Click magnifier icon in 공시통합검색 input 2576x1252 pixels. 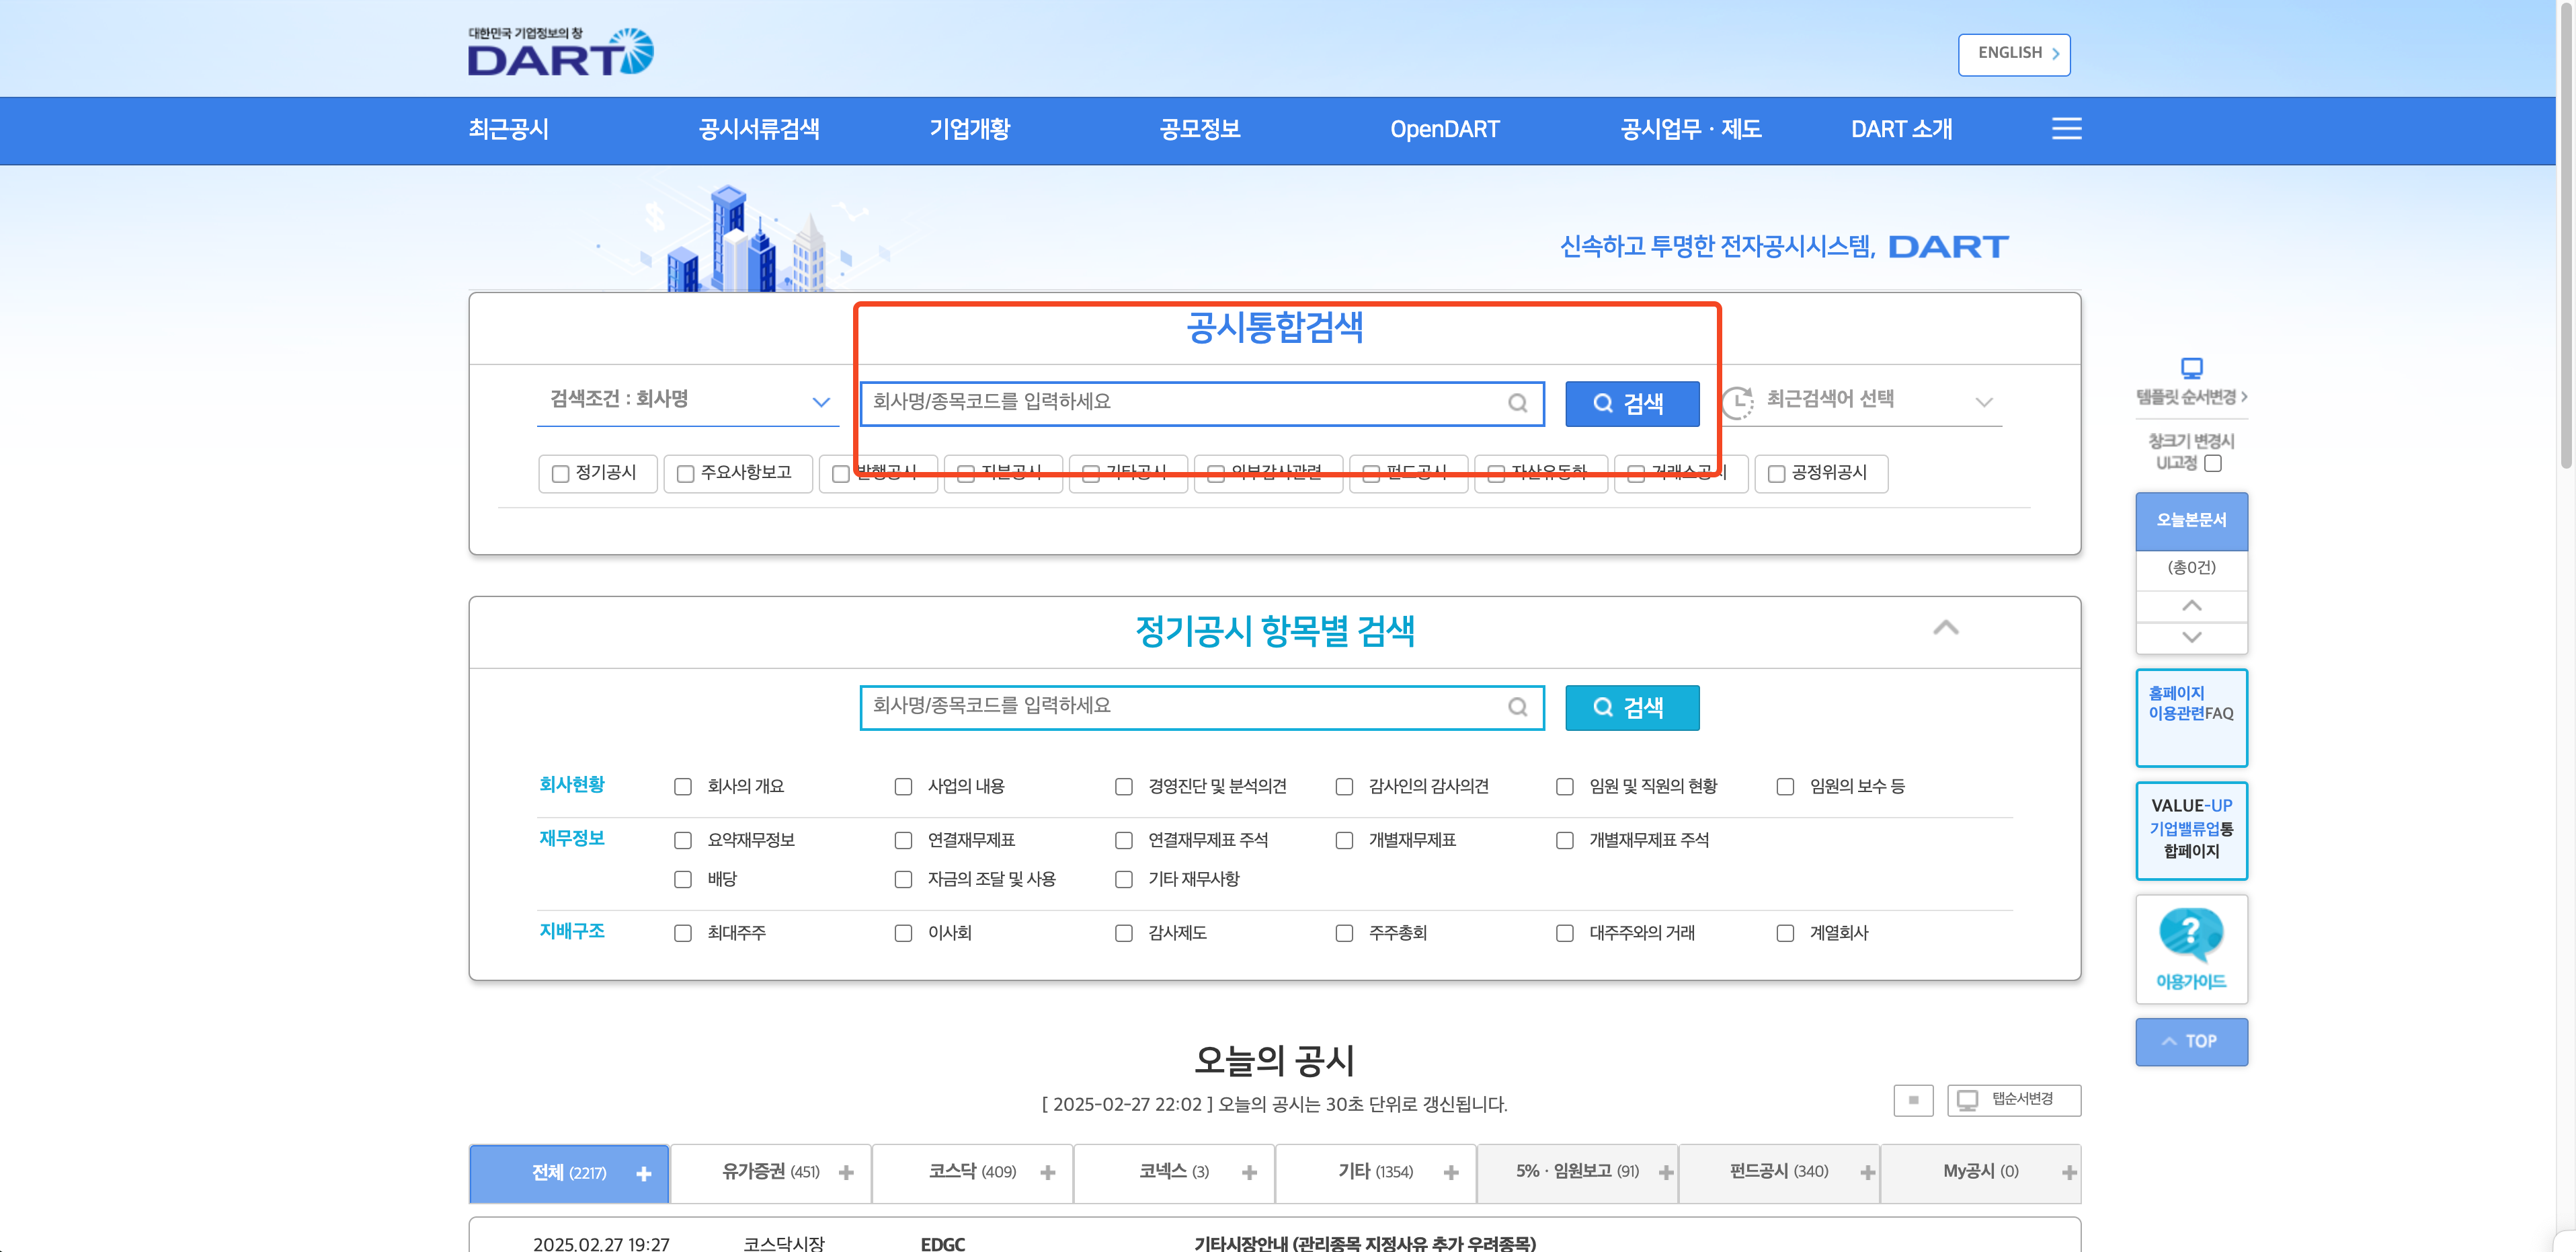tap(1517, 403)
